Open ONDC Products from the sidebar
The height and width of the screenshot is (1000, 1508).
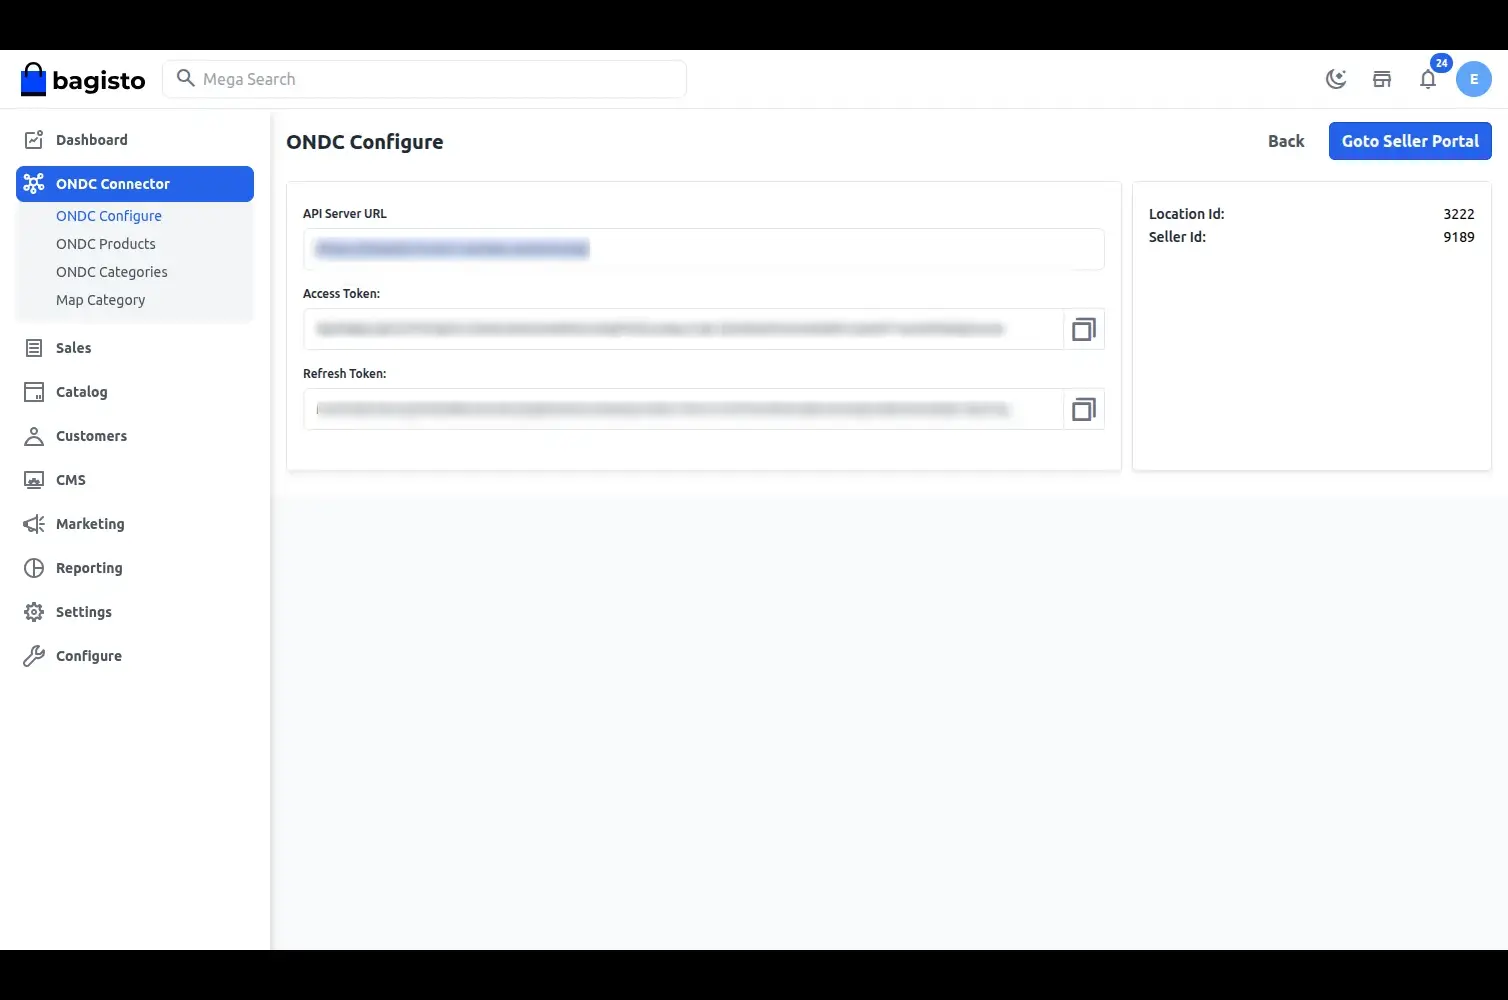[x=105, y=243]
